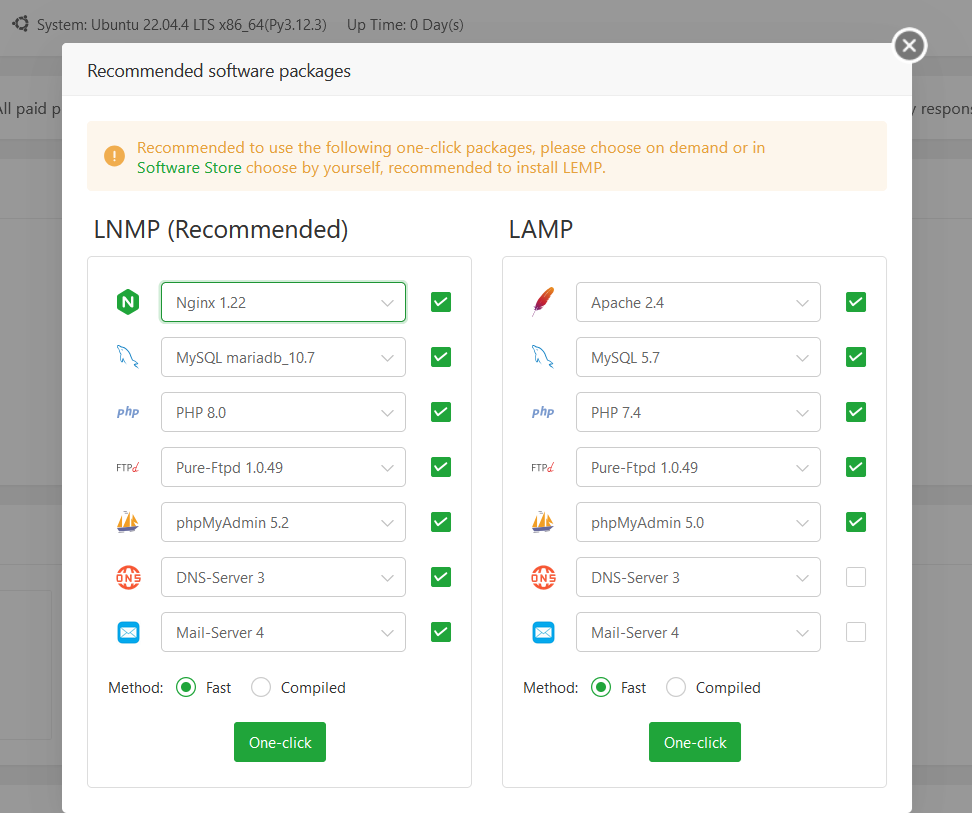Open the Software Store link
The height and width of the screenshot is (813, 972).
(x=189, y=168)
